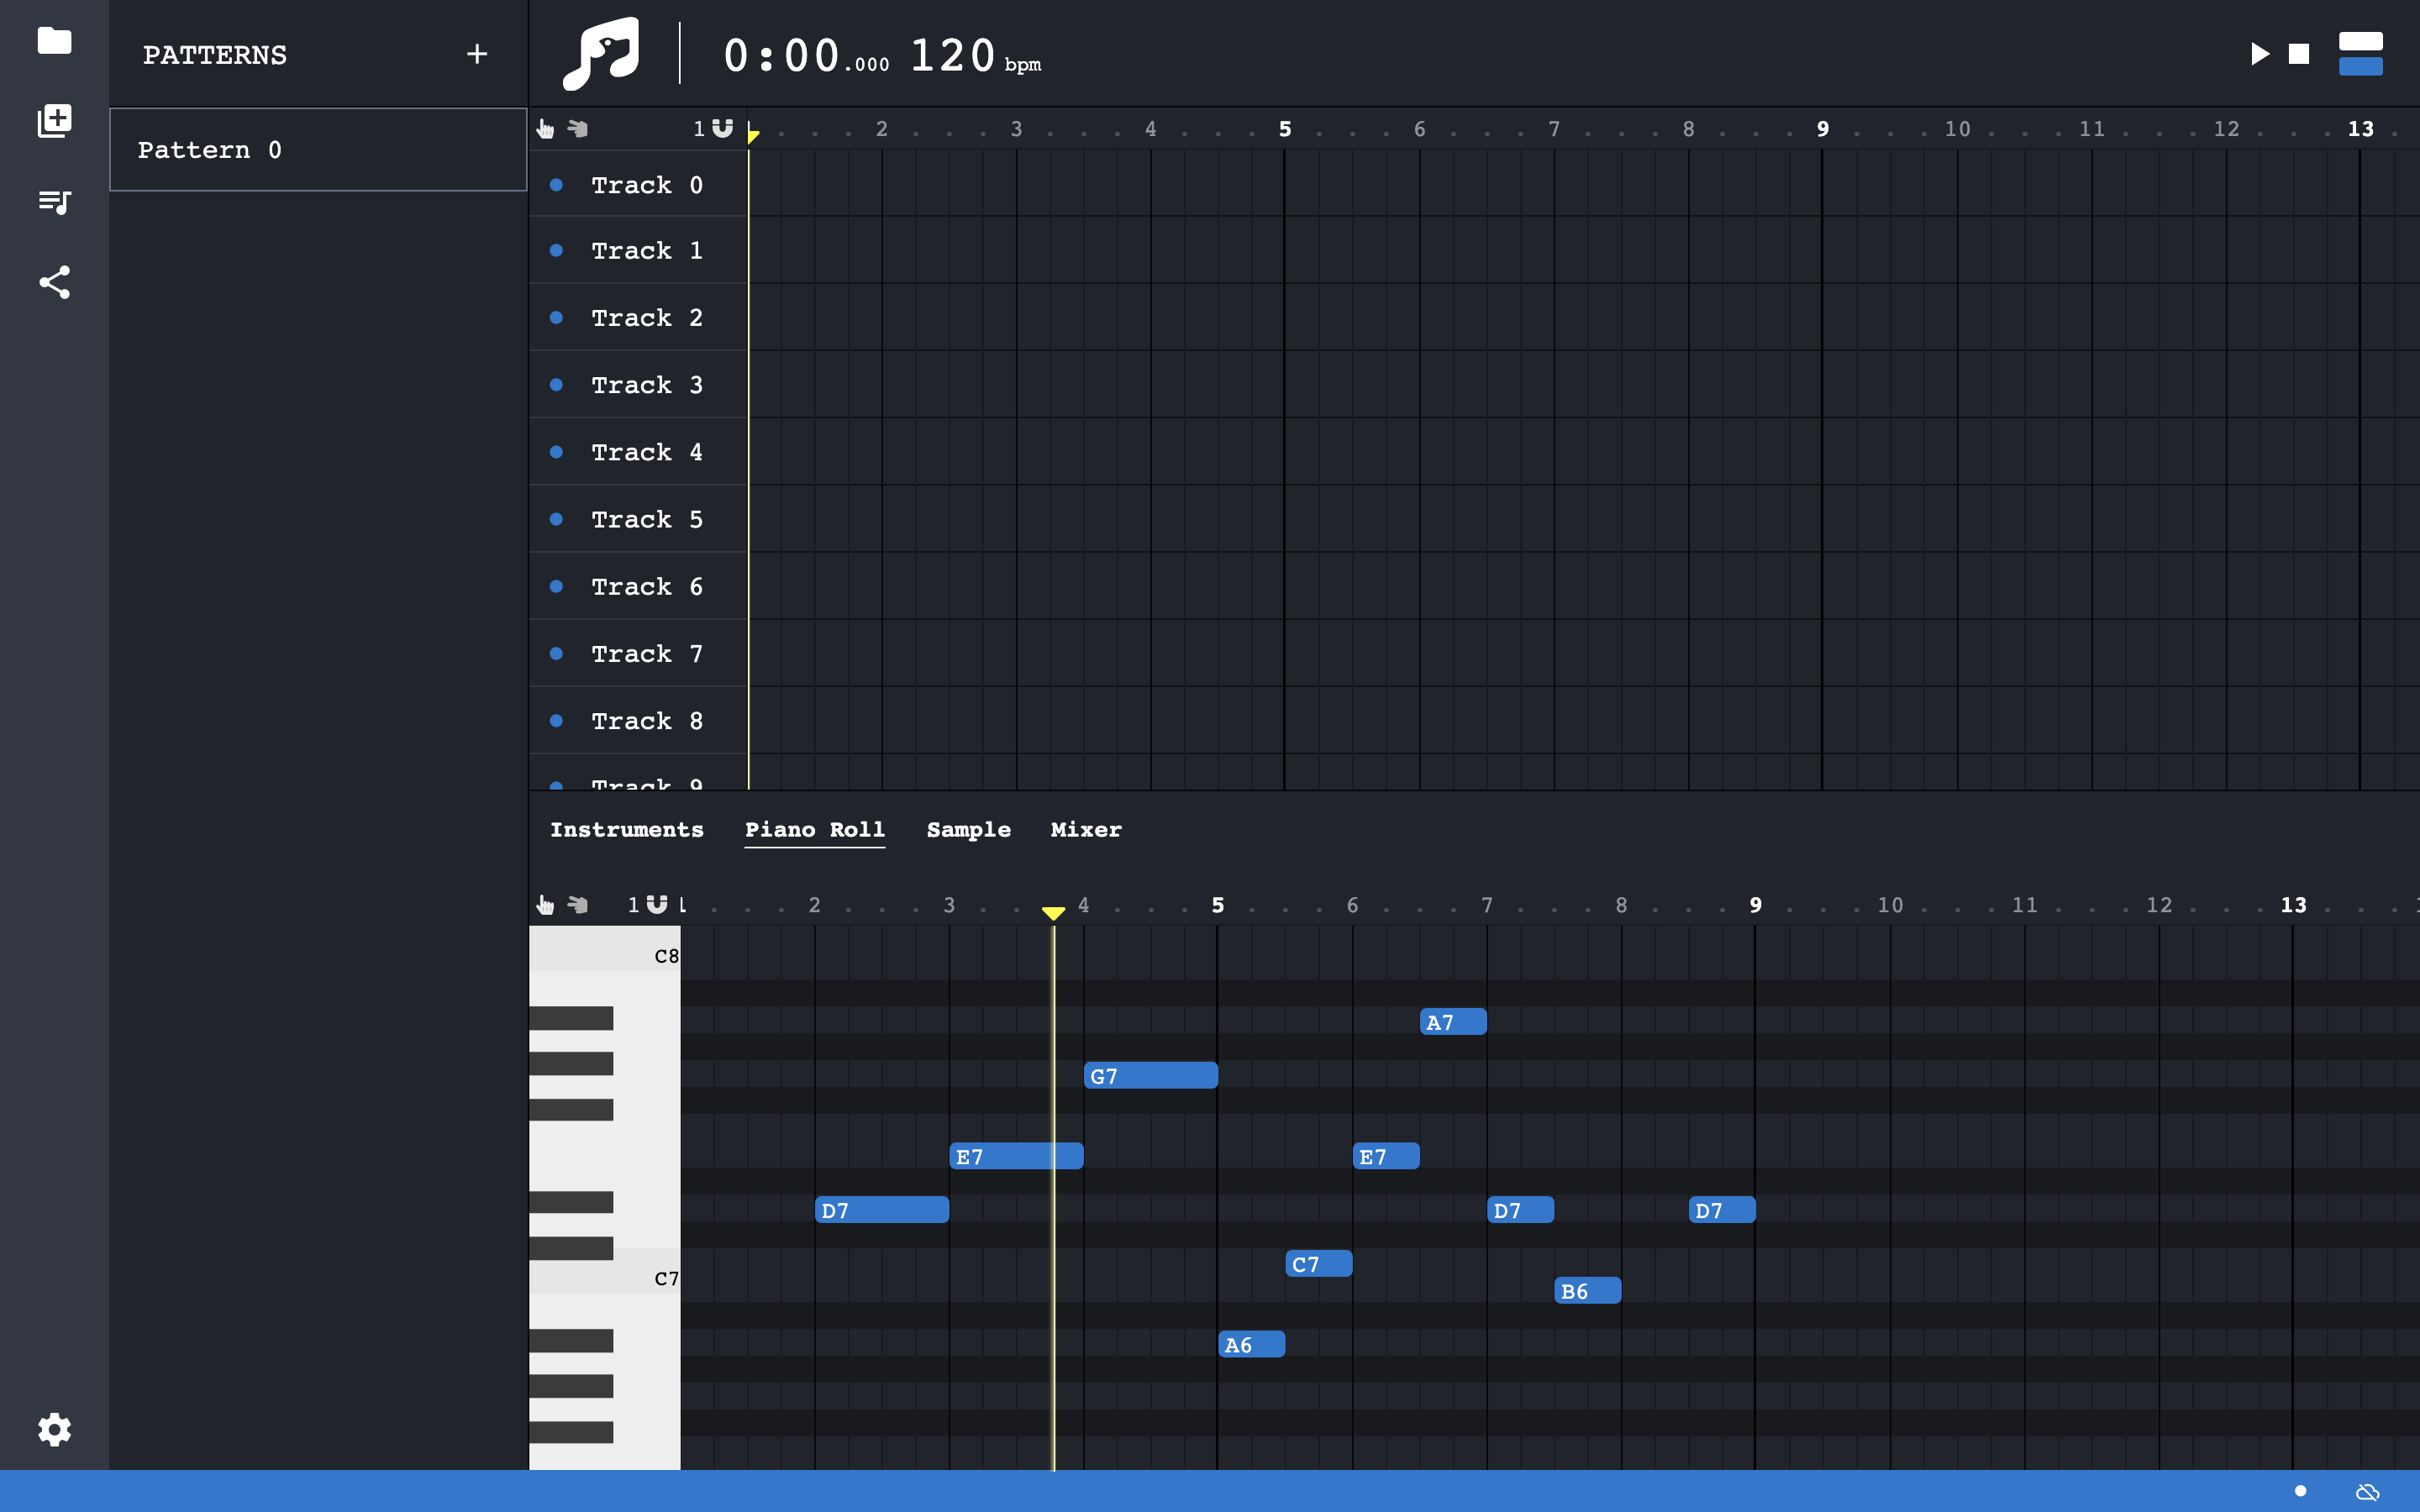
Task: Toggle the blue dot on Track 4
Action: (556, 451)
